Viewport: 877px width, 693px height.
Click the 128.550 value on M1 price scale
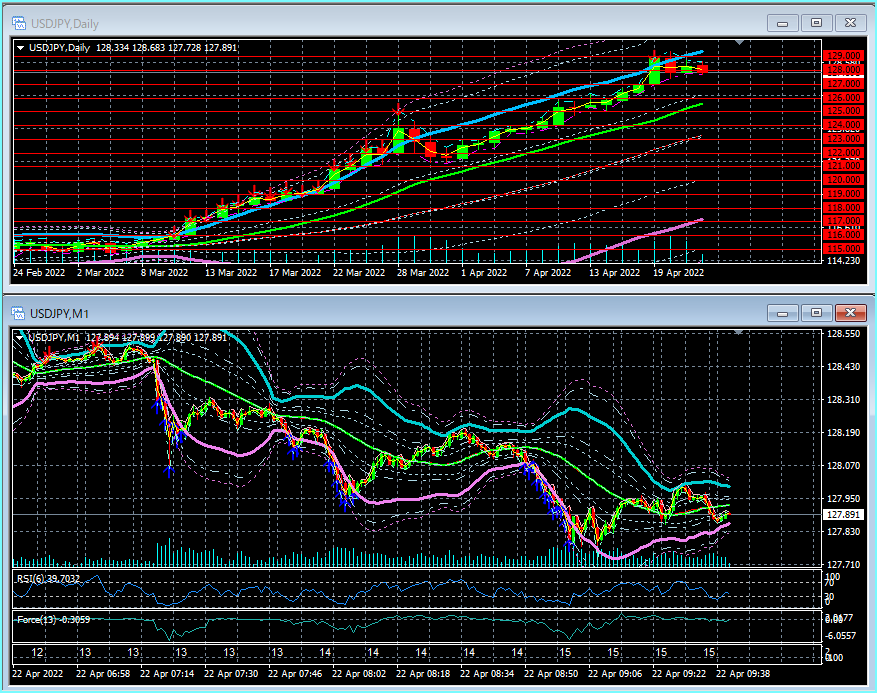pos(843,334)
